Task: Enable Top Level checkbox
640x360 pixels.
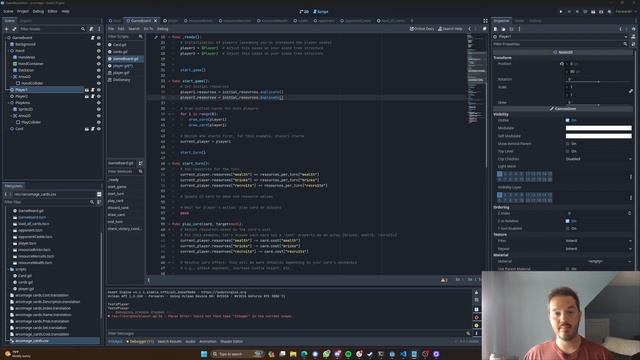Action: pos(567,151)
